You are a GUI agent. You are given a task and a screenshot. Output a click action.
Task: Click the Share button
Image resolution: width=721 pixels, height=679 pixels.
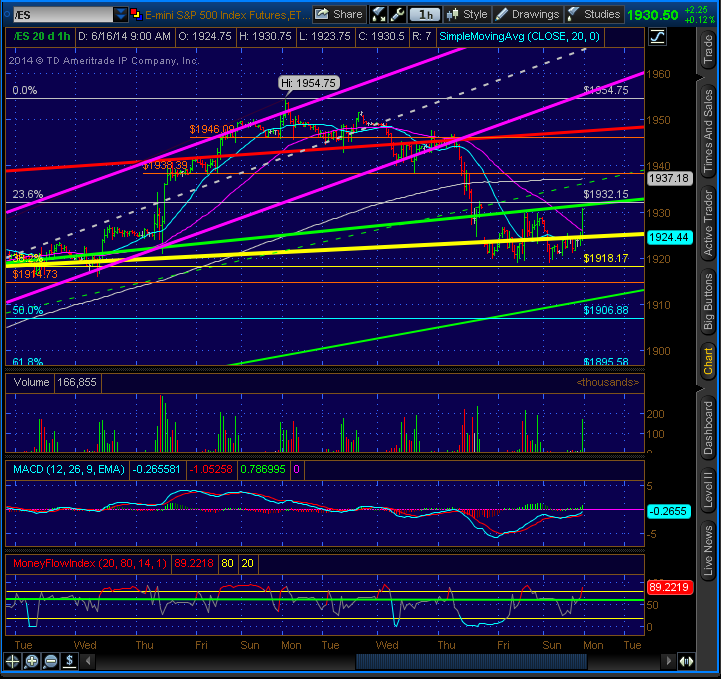pos(339,14)
